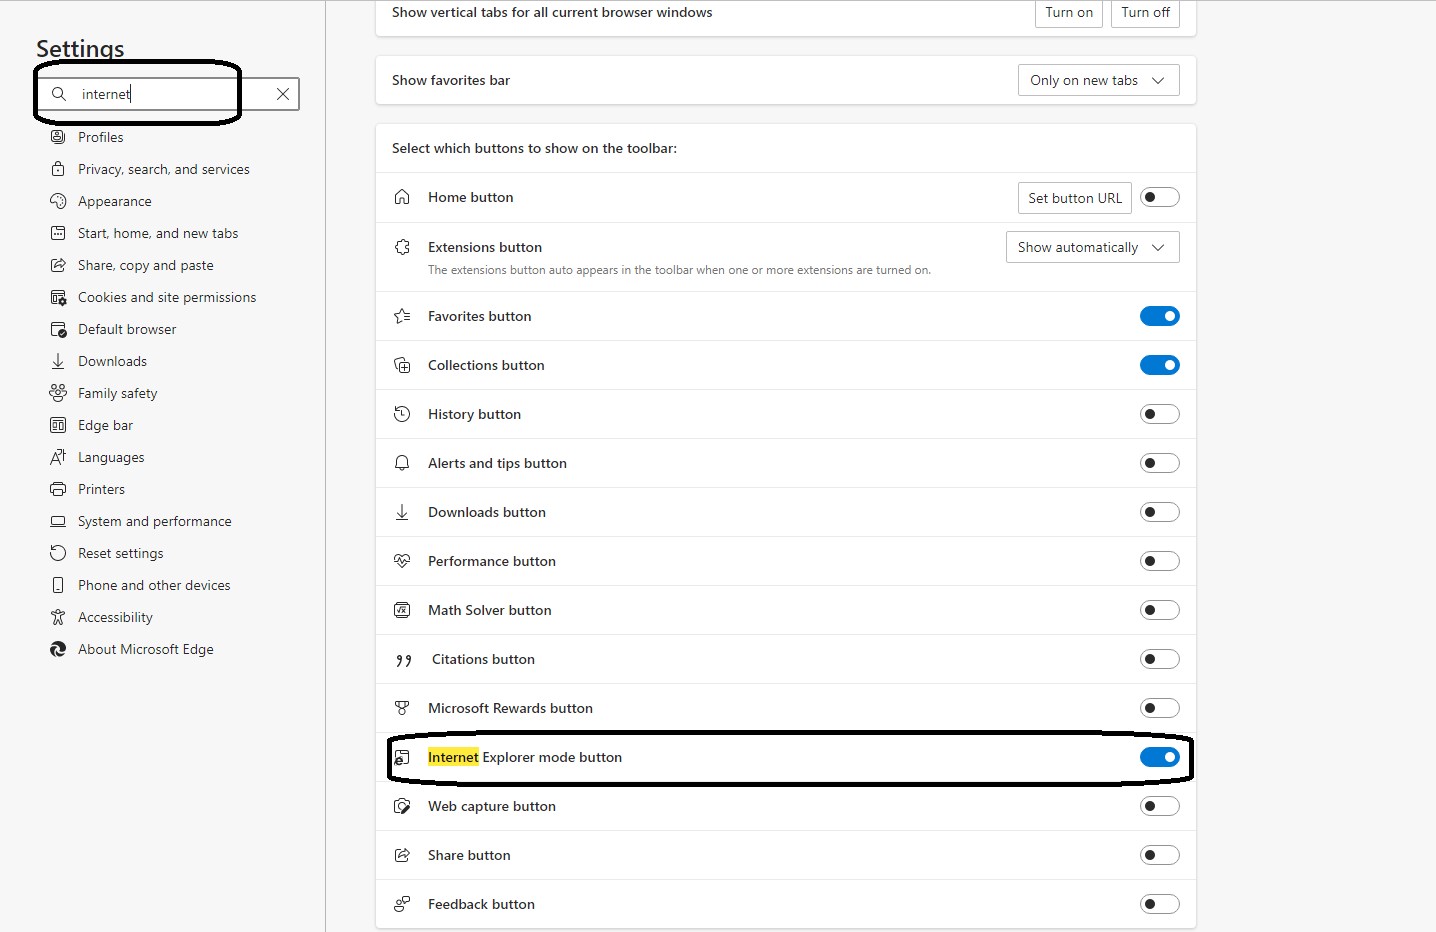
Task: Expand the Extensions button Show automatically dropdown
Action: pyautogui.click(x=1091, y=247)
